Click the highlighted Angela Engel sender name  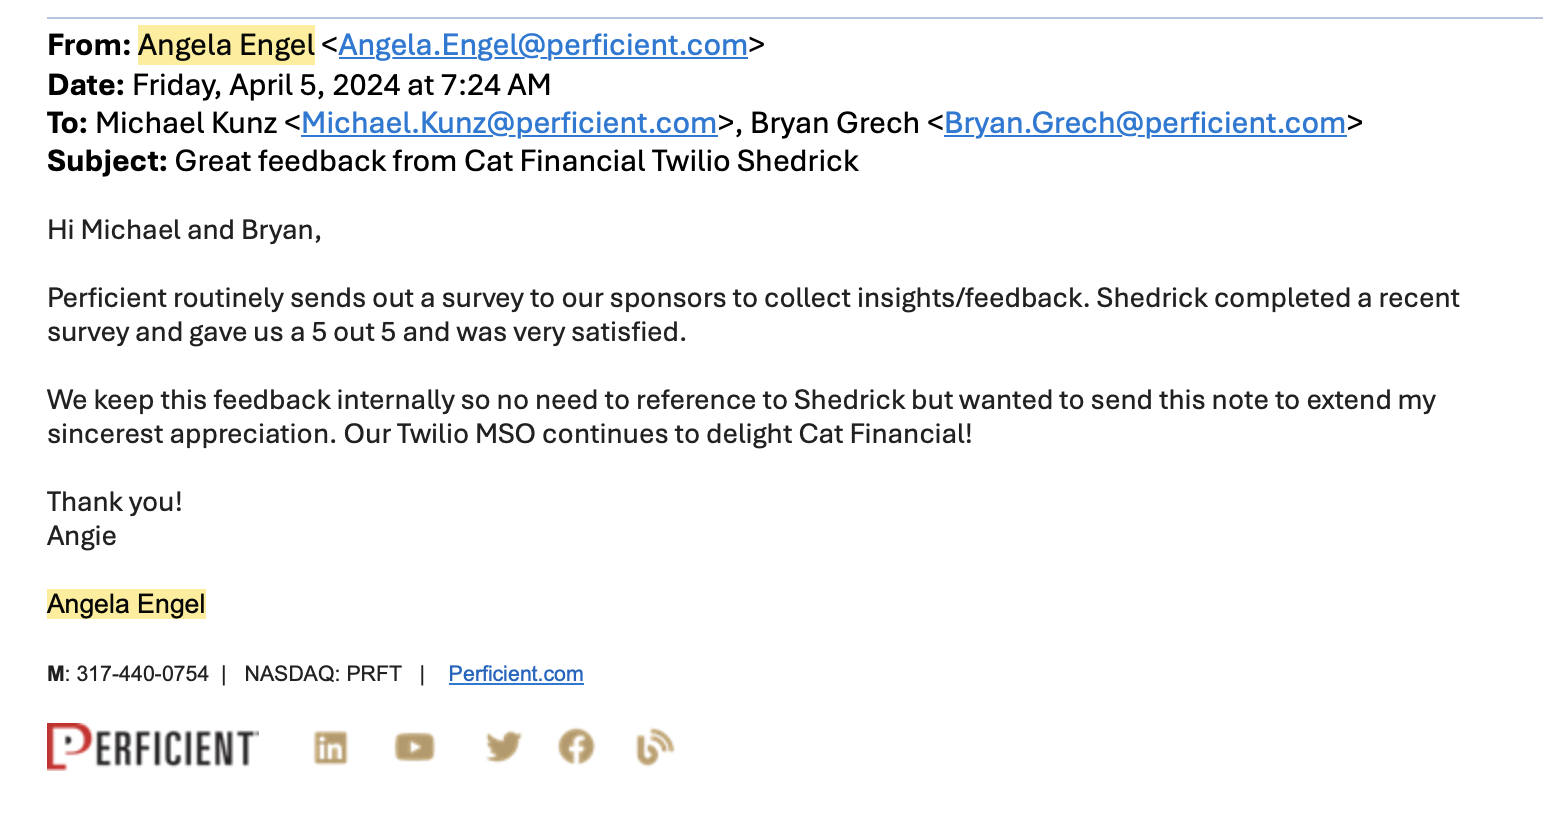[226, 45]
